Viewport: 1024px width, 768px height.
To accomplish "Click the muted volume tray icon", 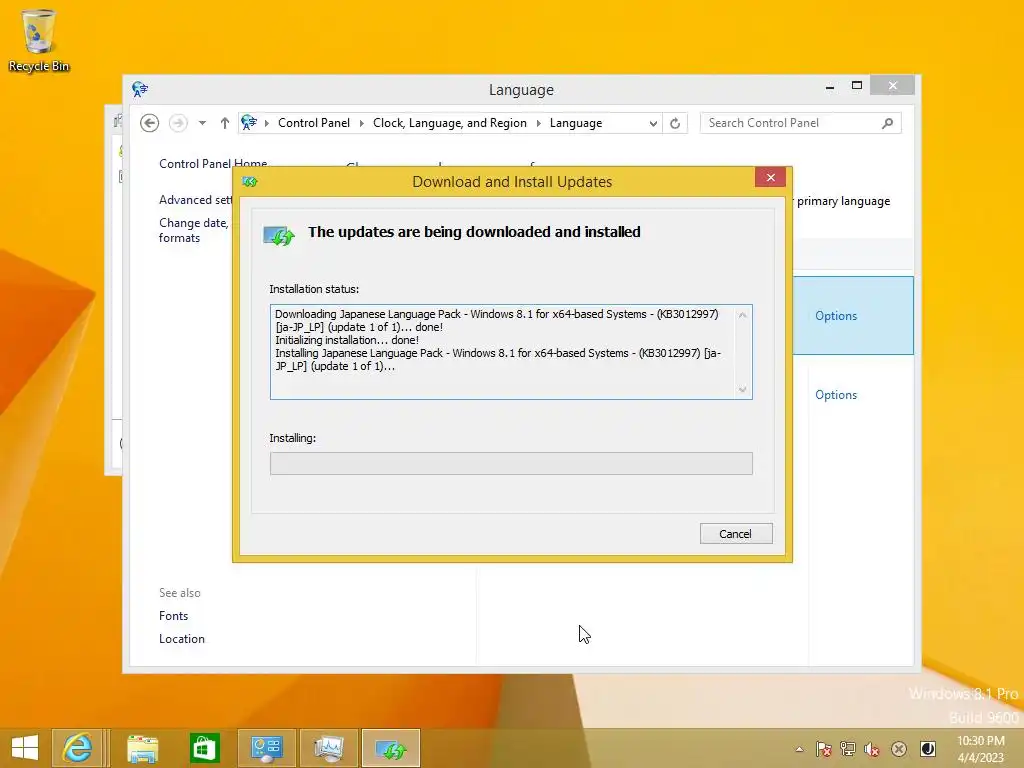I will tap(872, 749).
